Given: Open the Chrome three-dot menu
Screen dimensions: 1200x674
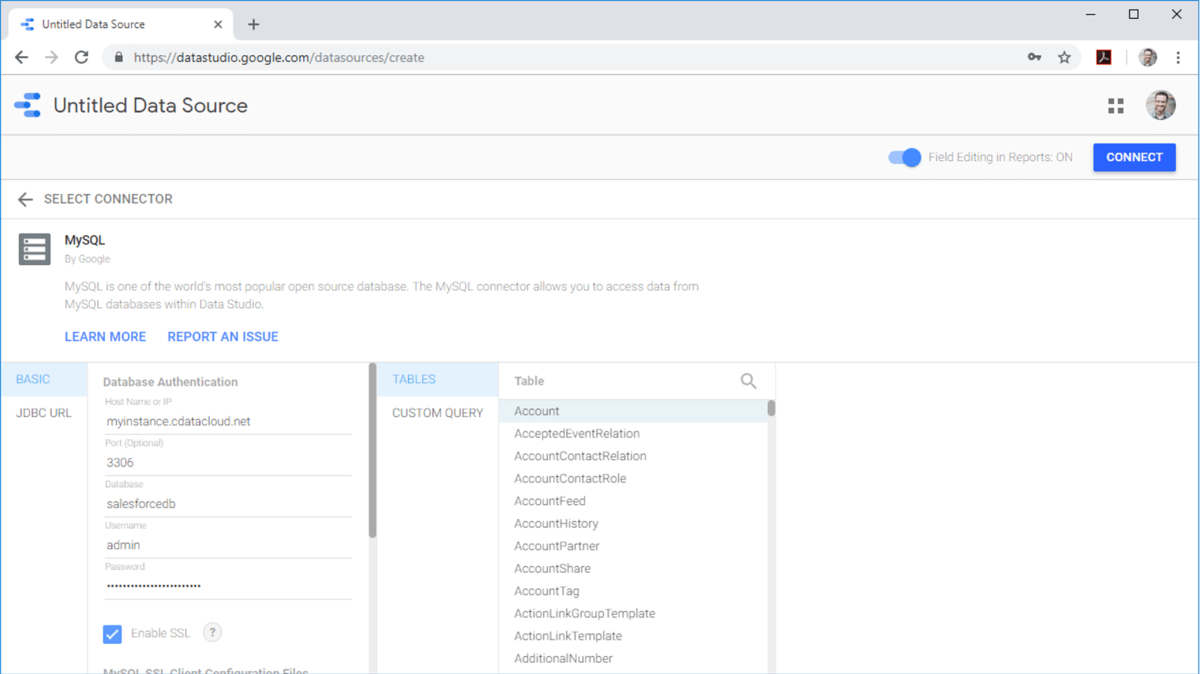Looking at the screenshot, I should coord(1179,57).
